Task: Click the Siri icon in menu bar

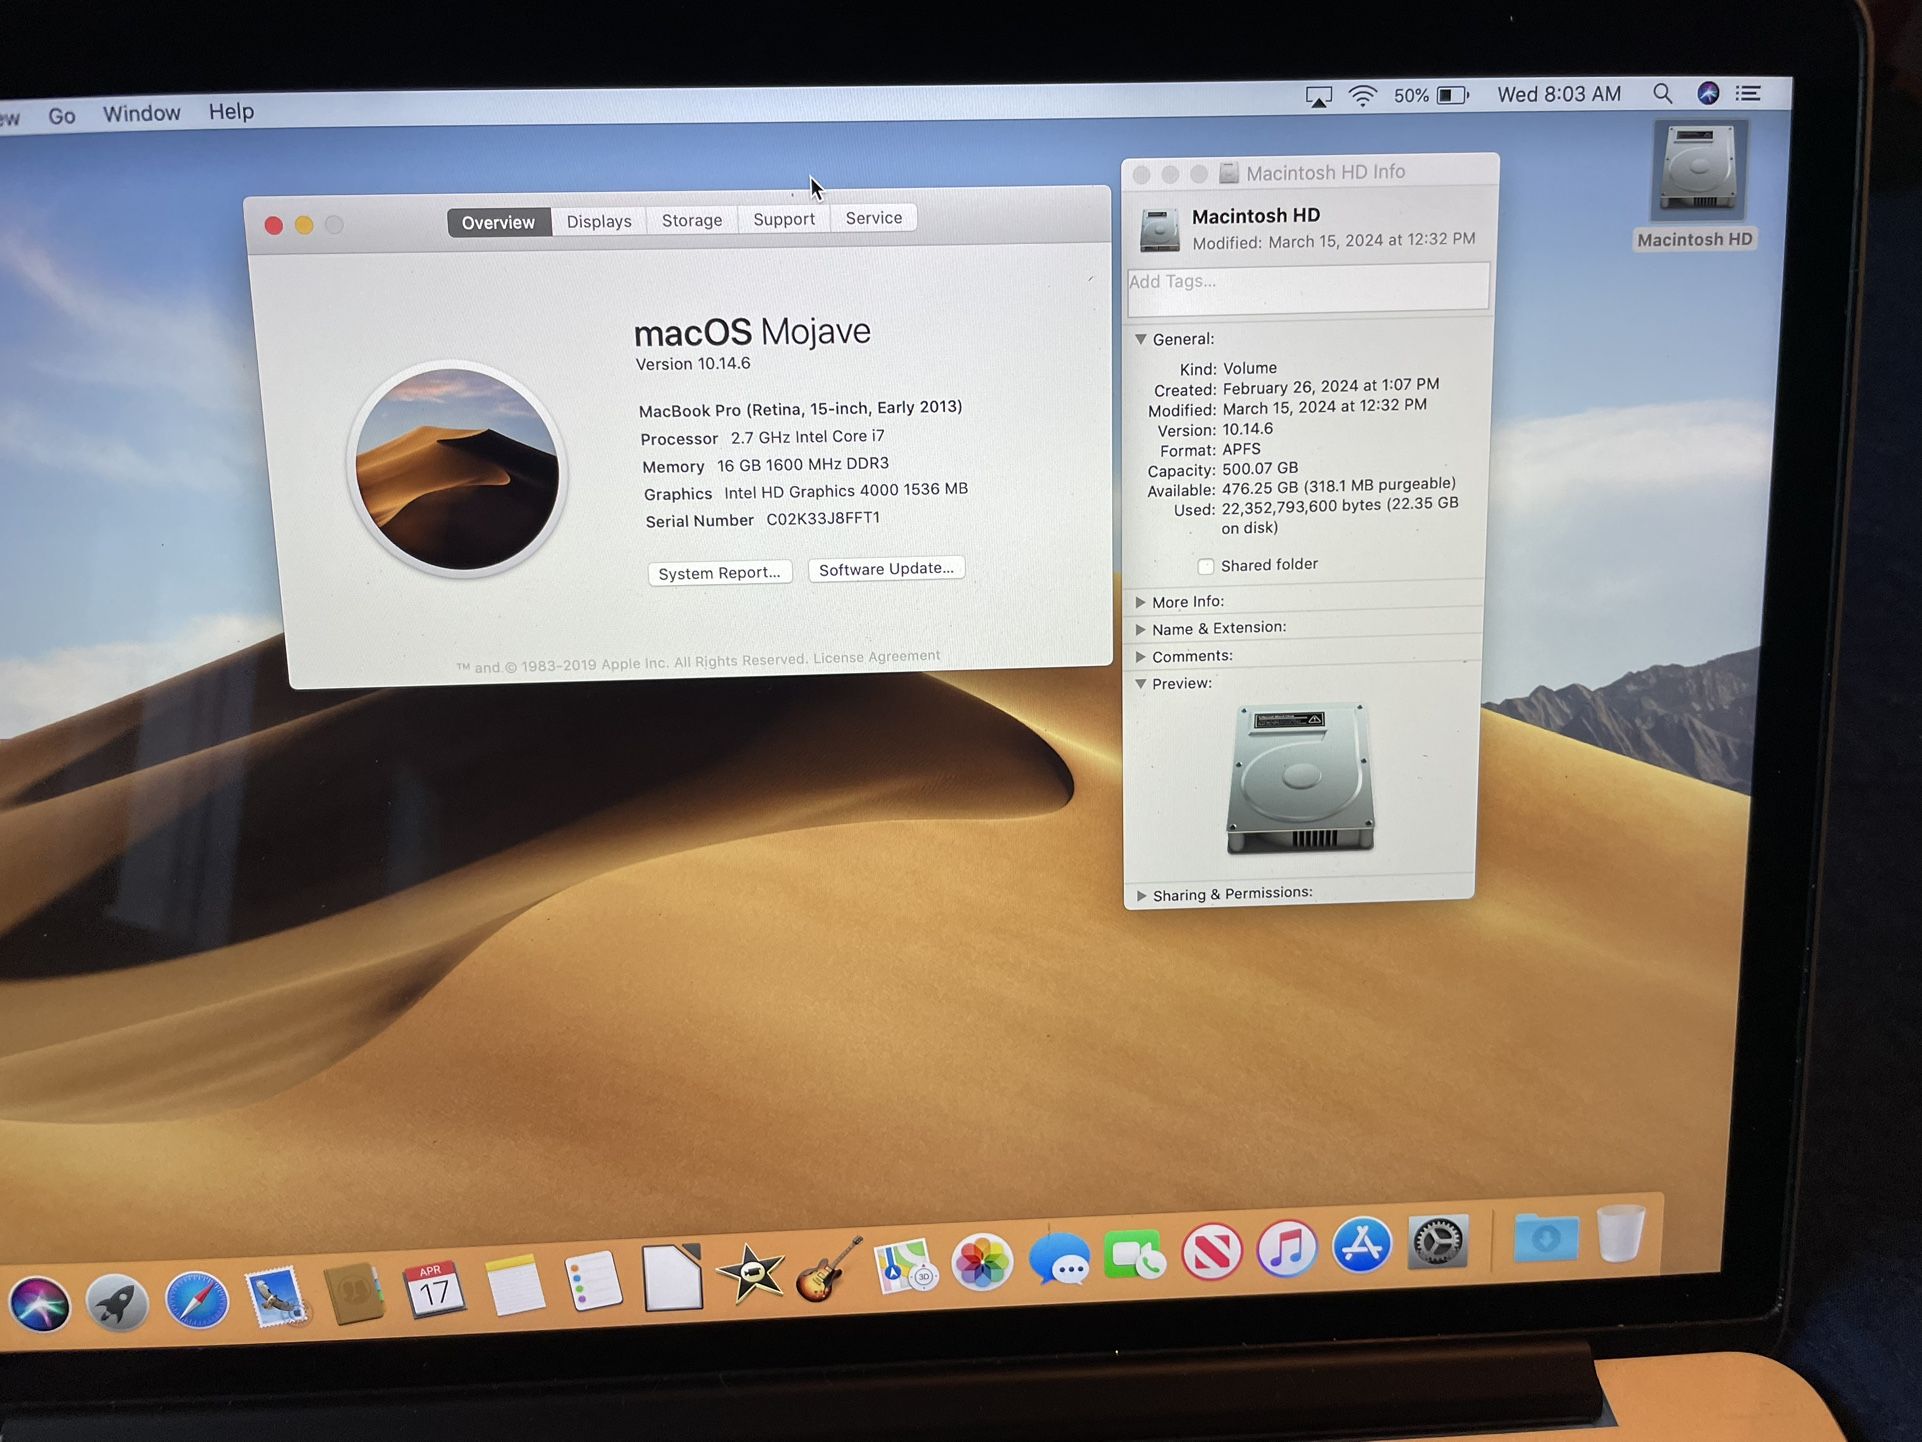Action: point(1708,93)
